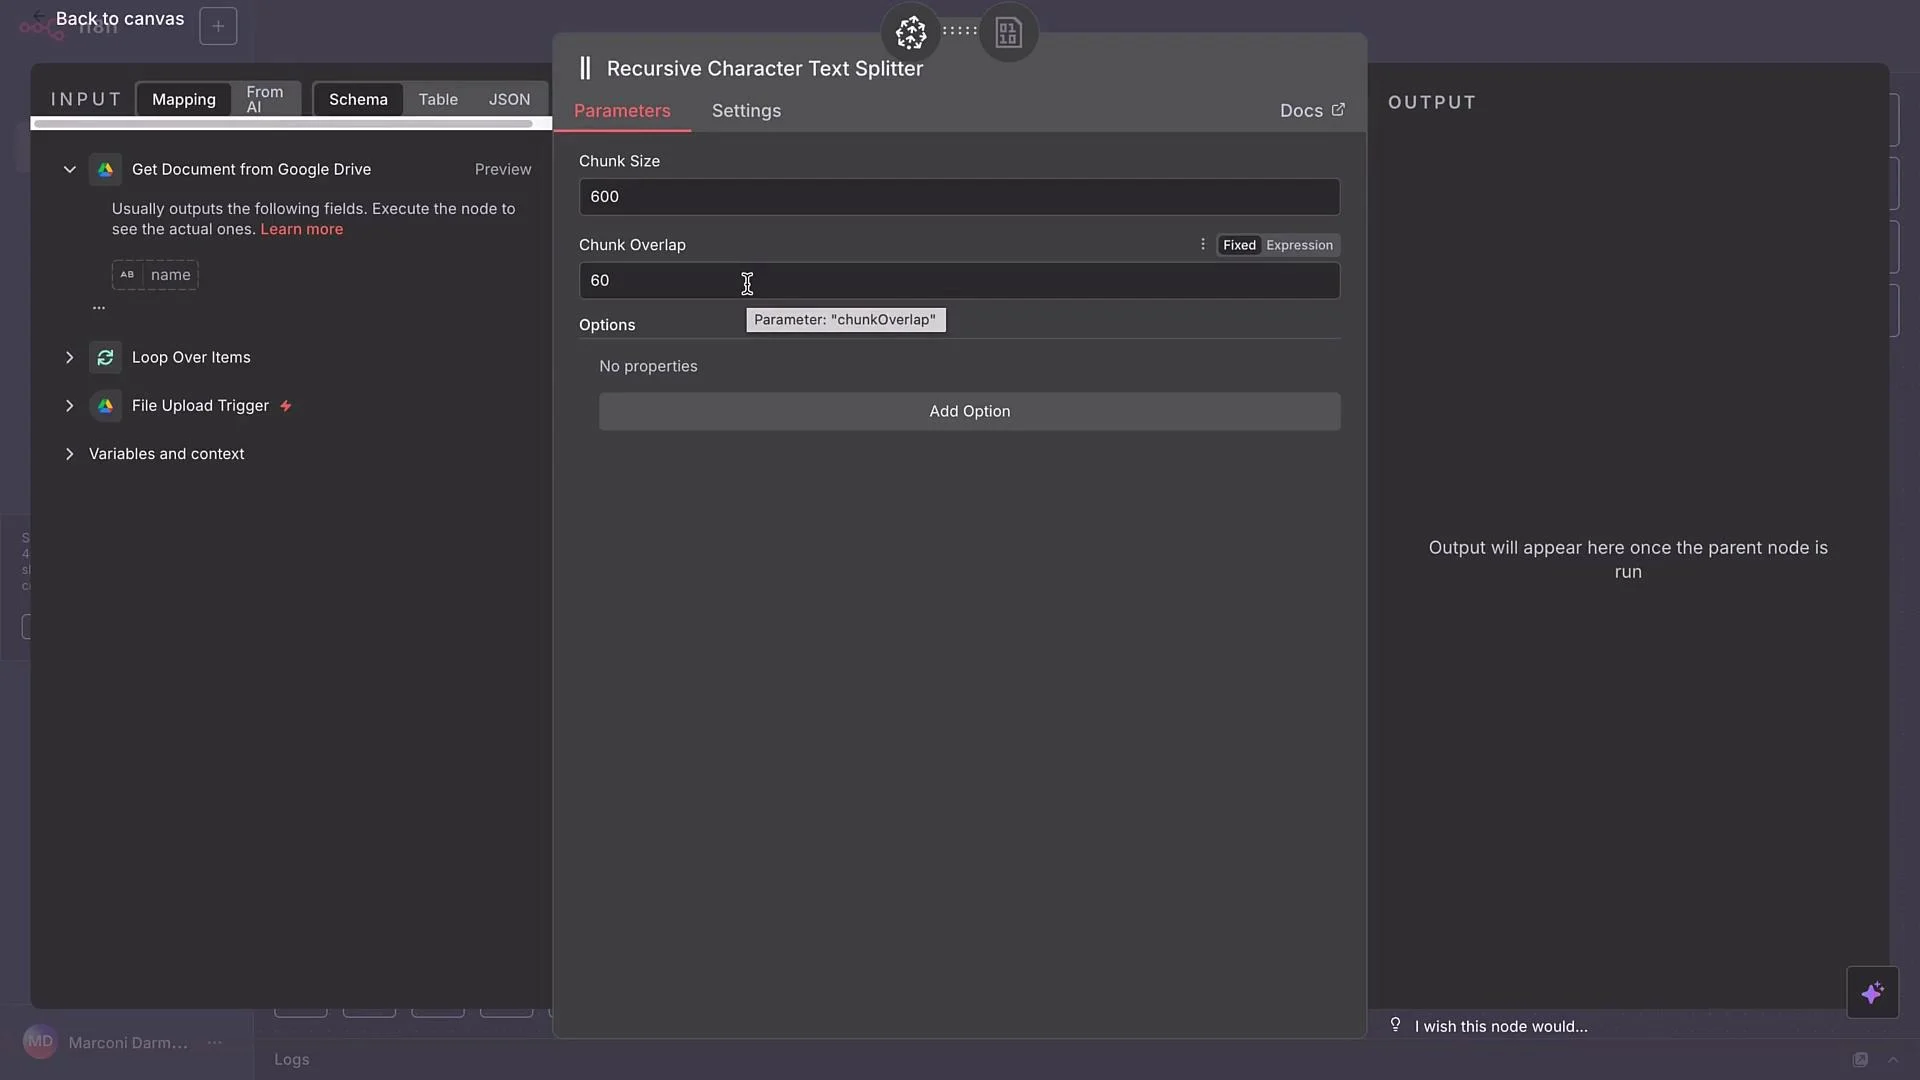Click the Add Option button

point(969,411)
